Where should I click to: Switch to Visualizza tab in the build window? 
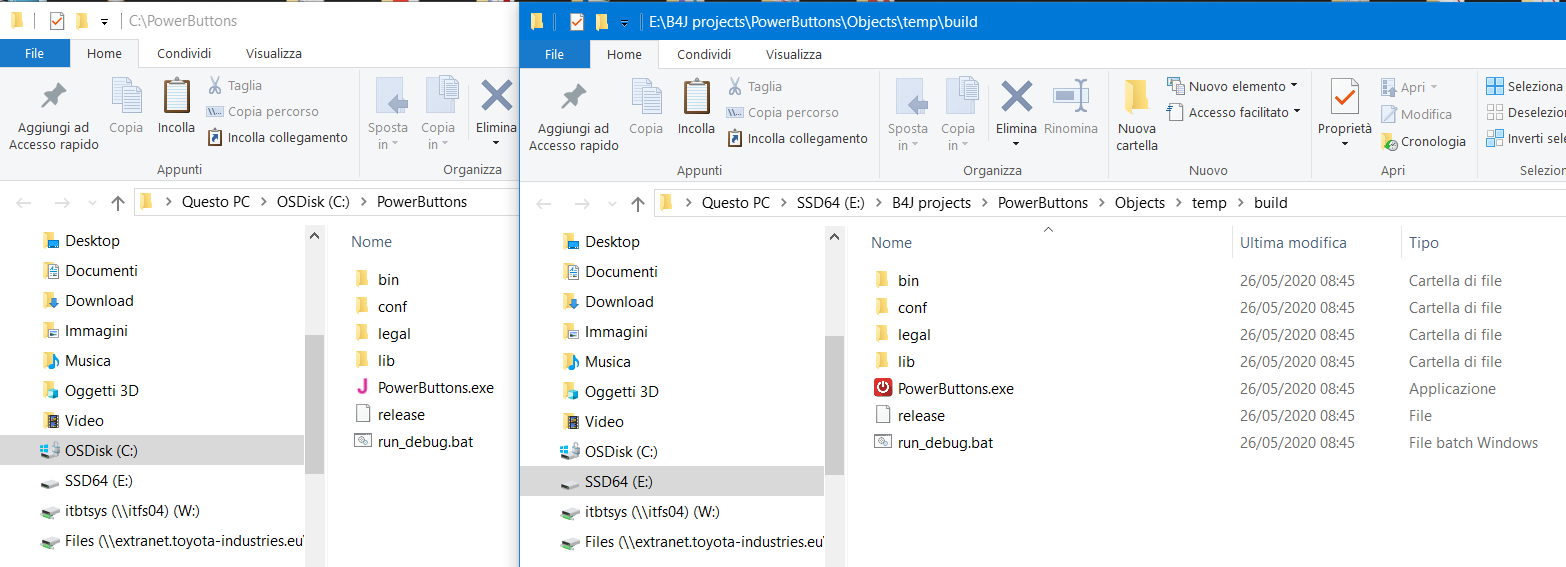click(794, 54)
